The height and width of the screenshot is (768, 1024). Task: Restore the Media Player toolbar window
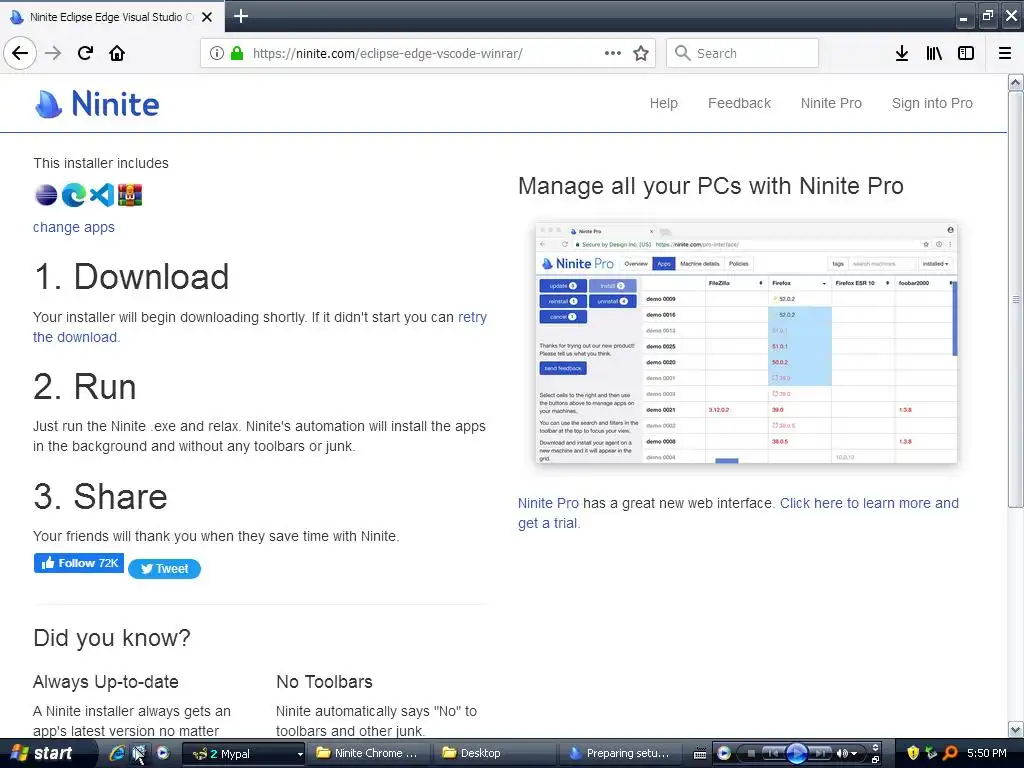875,759
